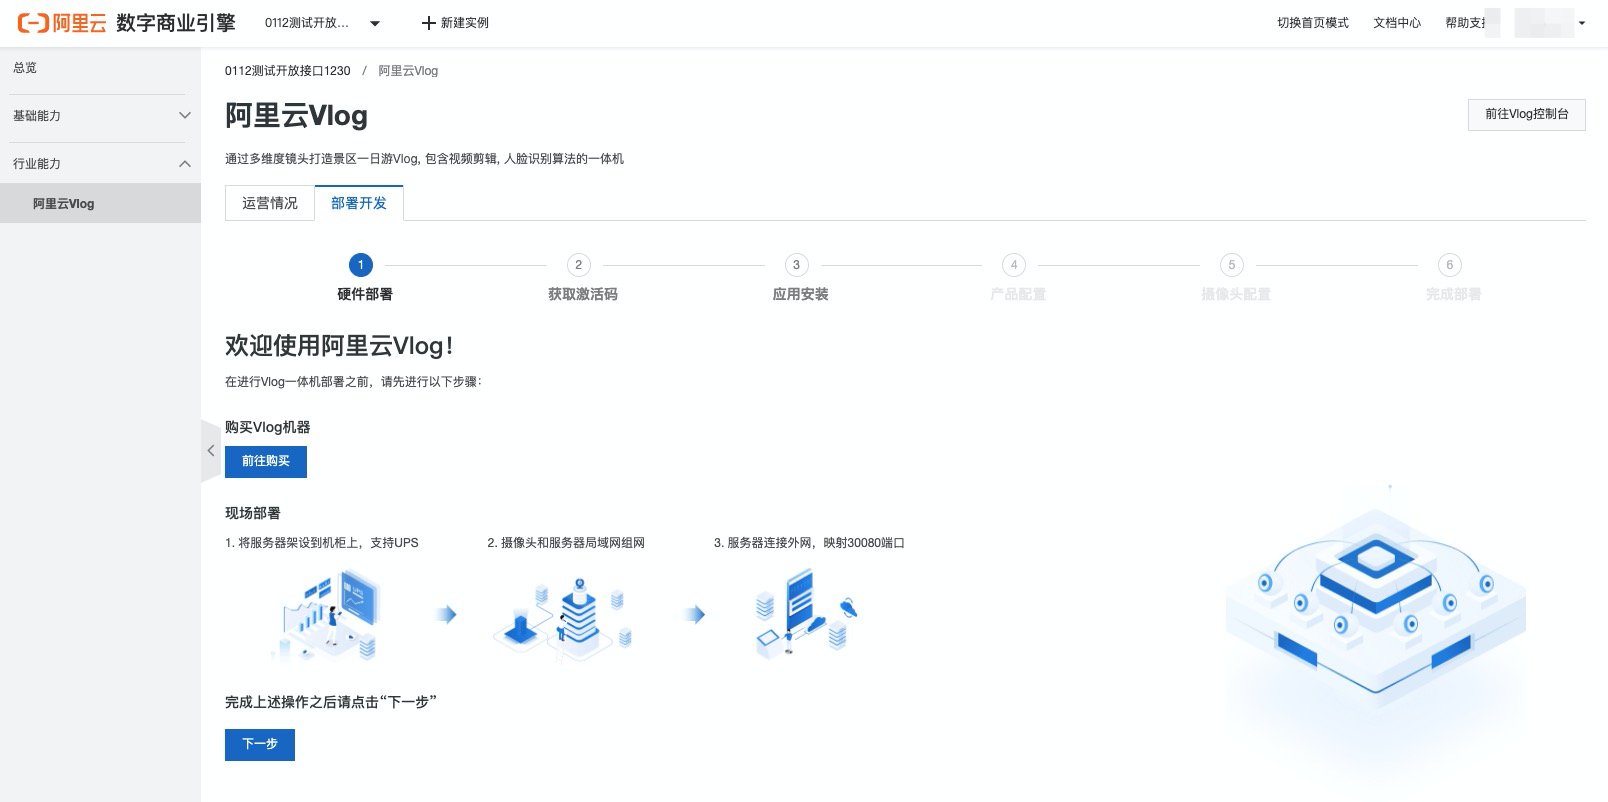
Task: Open the user account dropdown arrow
Action: [x=1582, y=23]
